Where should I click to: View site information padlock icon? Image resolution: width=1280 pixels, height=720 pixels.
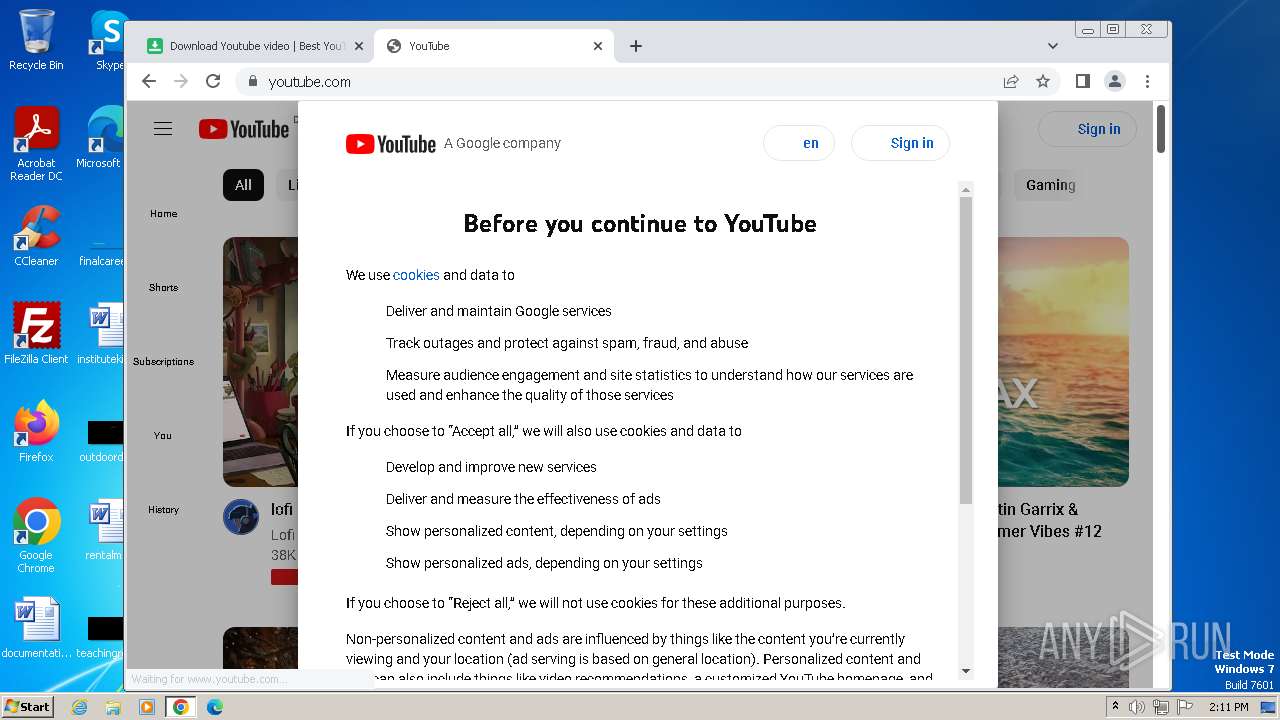coord(253,81)
